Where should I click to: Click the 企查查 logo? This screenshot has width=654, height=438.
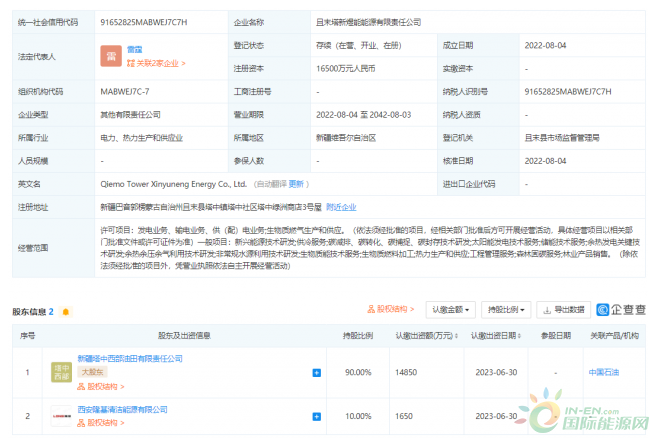pos(621,310)
